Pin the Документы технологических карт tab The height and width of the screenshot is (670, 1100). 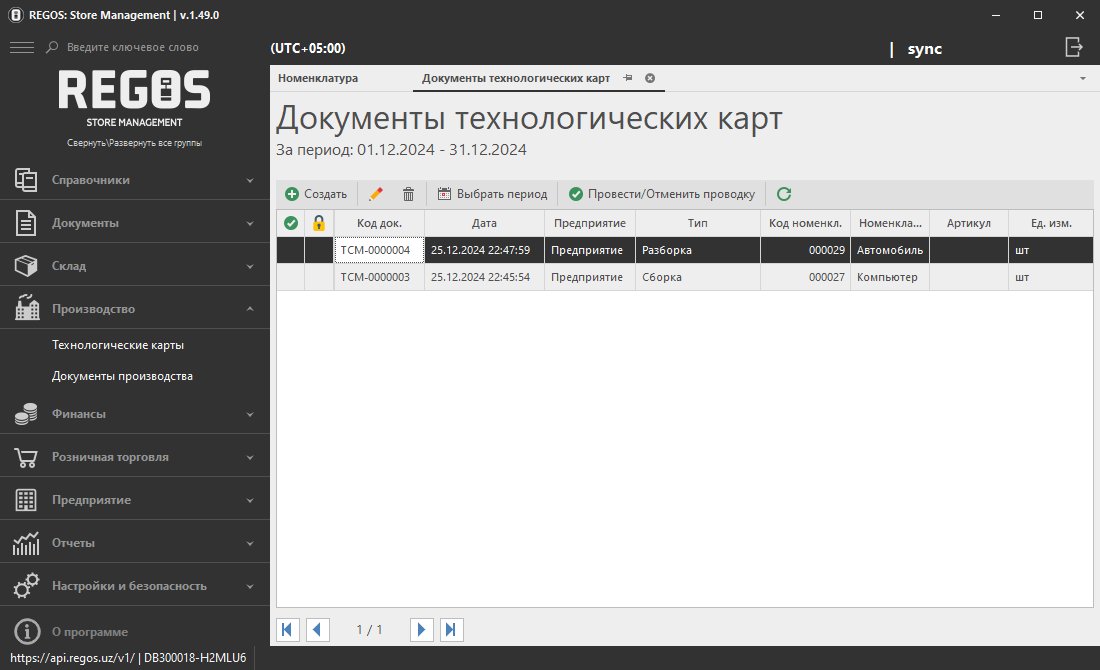[627, 78]
